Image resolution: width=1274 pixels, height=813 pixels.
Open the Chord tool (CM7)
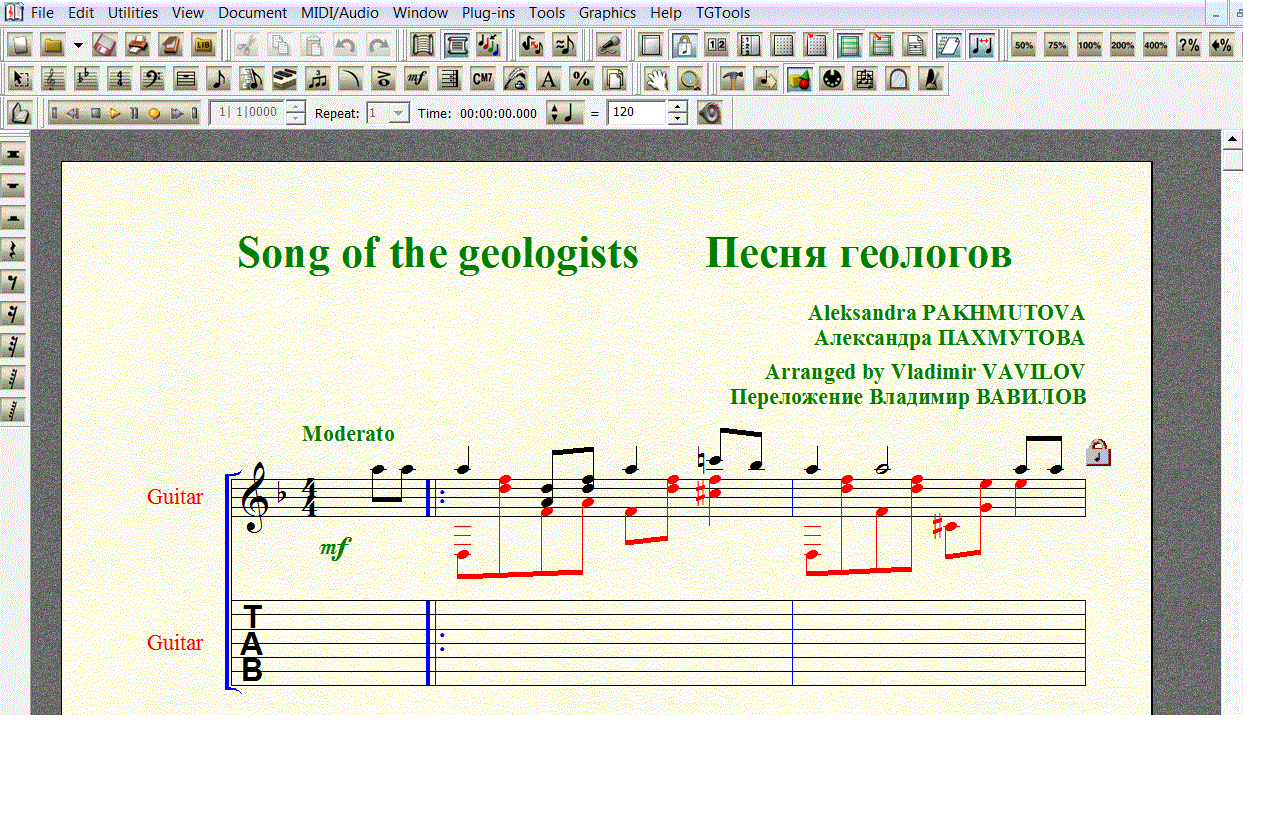pyautogui.click(x=482, y=79)
